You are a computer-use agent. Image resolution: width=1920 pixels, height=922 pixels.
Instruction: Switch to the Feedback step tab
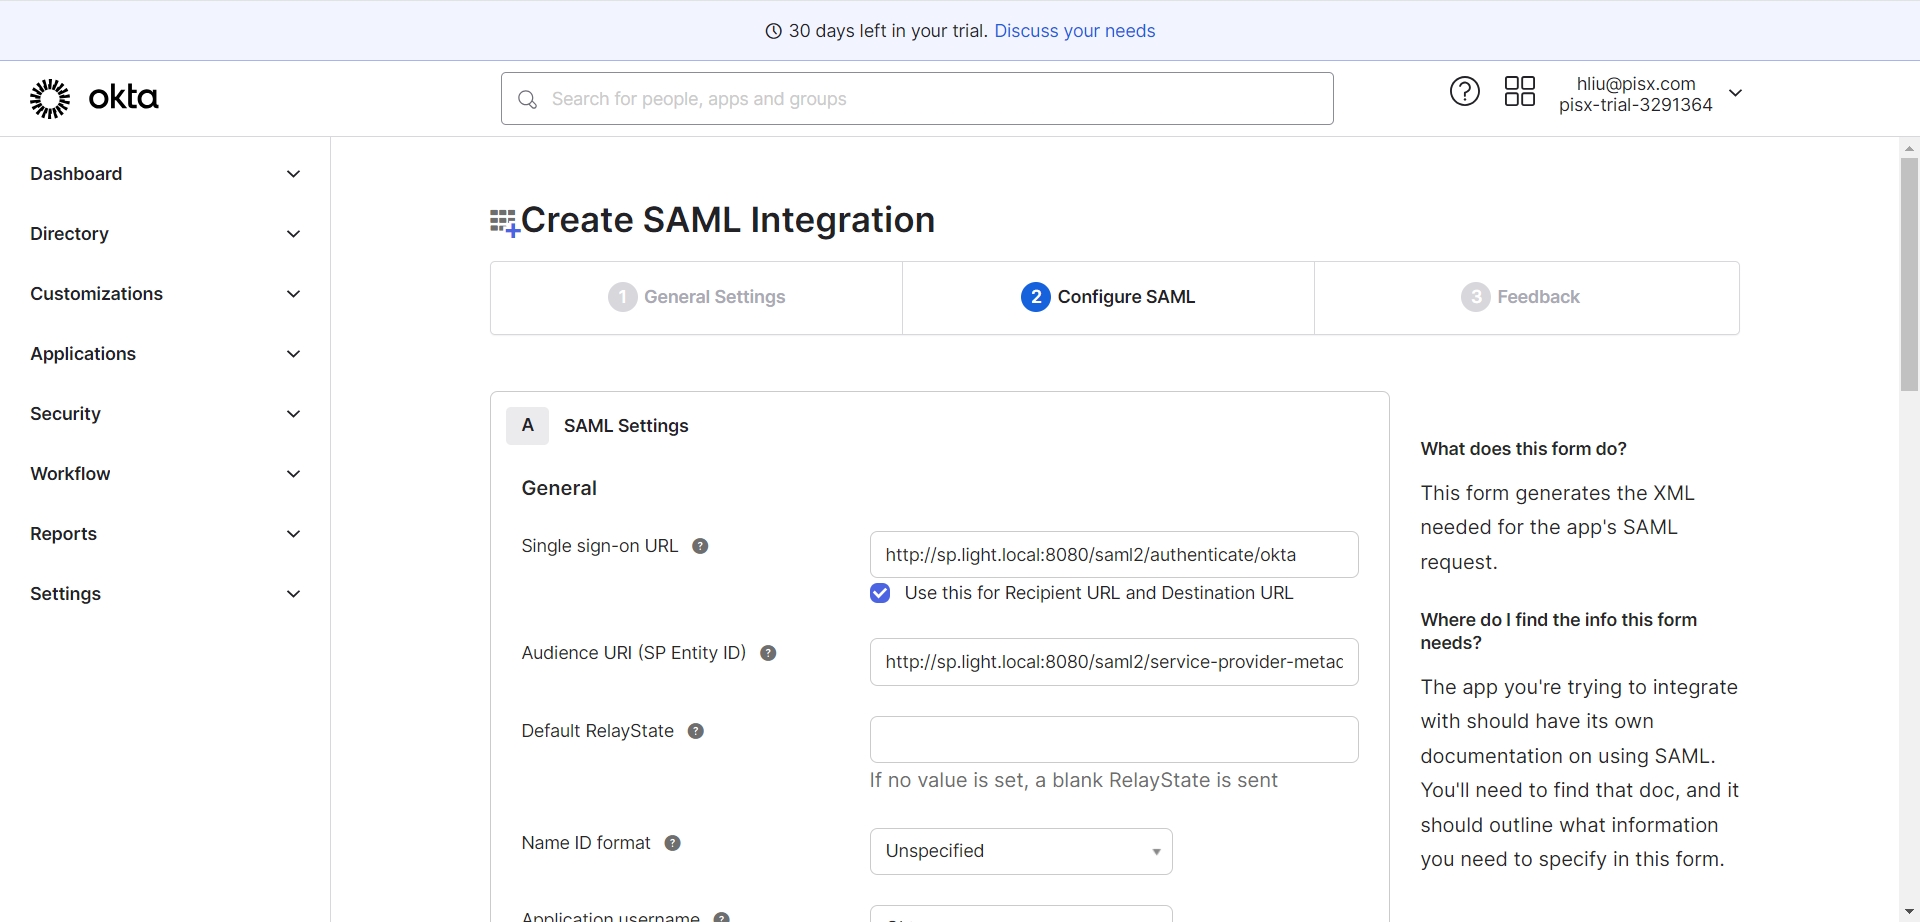pos(1521,297)
